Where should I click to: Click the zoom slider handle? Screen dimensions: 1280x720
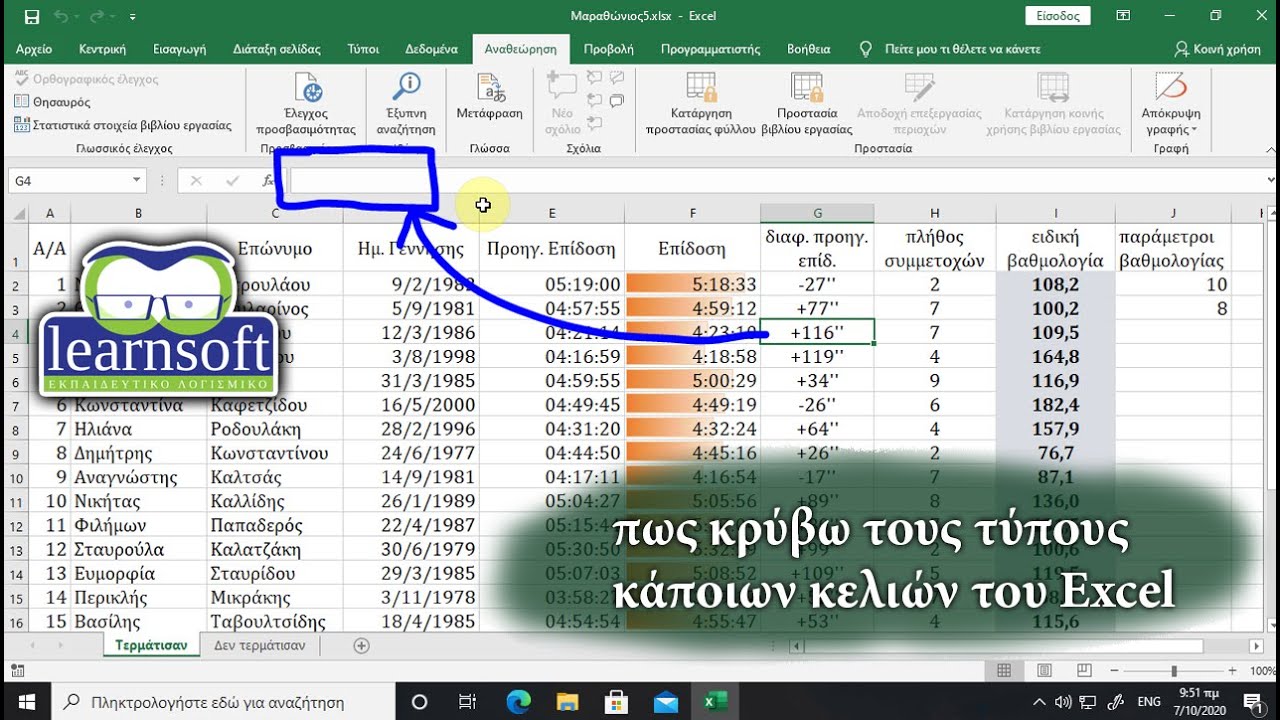[1174, 671]
